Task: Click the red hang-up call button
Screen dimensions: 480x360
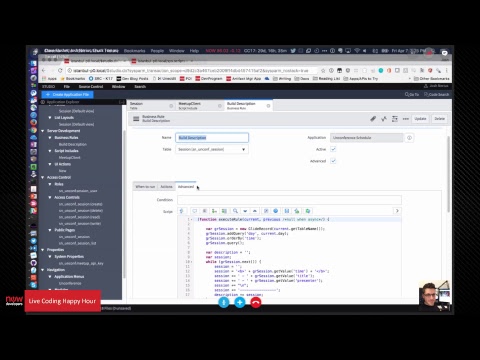Action: click(x=256, y=302)
